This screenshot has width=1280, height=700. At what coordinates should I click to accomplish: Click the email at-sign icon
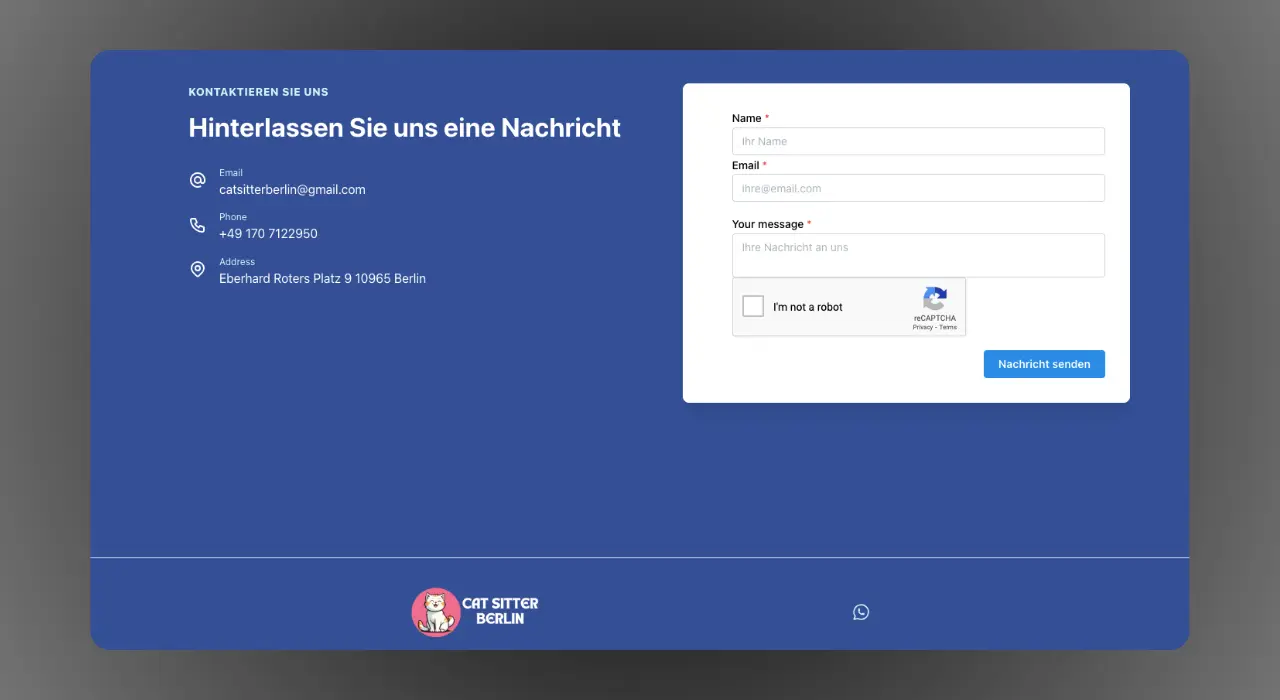(198, 180)
